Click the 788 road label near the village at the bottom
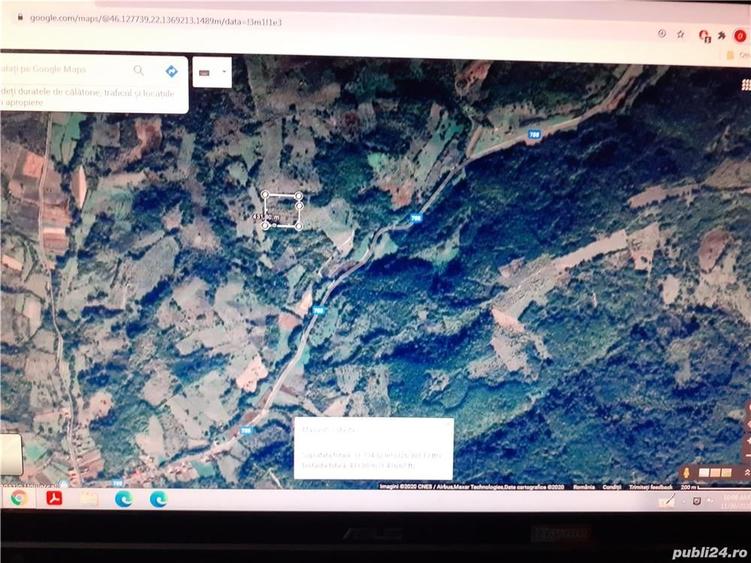 click(x=246, y=430)
